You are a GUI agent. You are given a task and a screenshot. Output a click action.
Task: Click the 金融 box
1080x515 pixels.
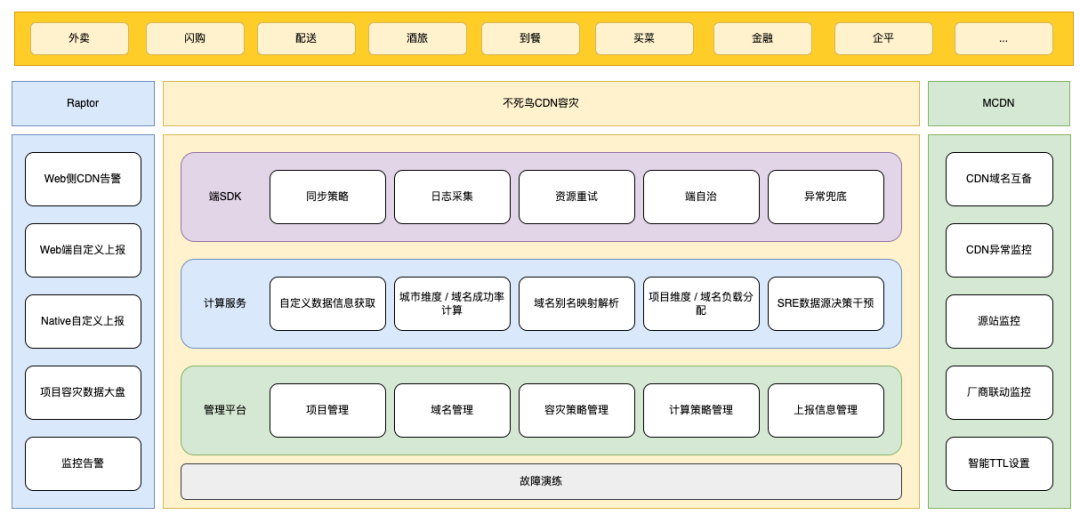pos(762,38)
